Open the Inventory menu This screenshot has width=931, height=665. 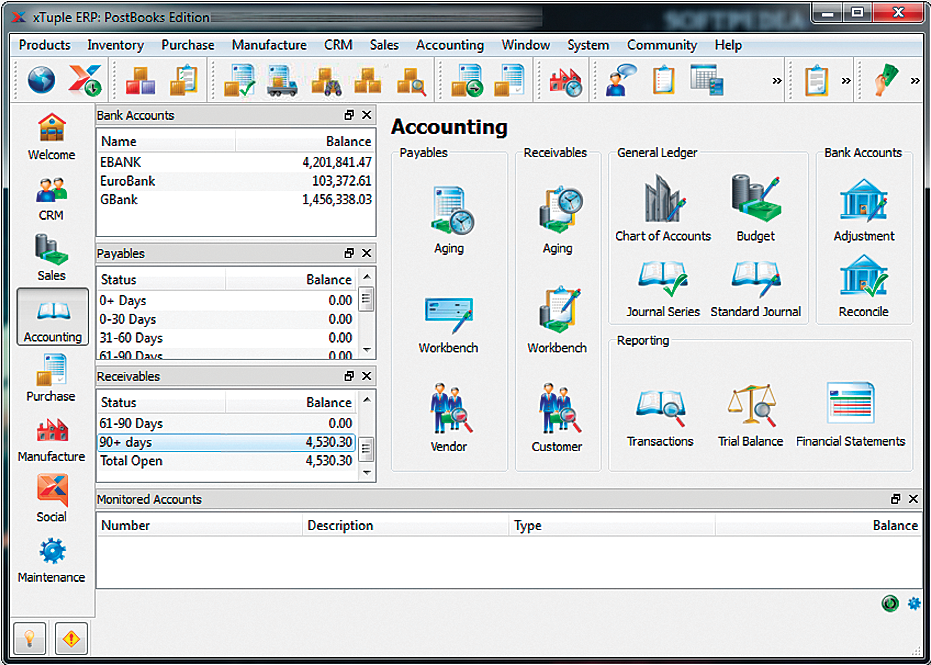(116, 45)
